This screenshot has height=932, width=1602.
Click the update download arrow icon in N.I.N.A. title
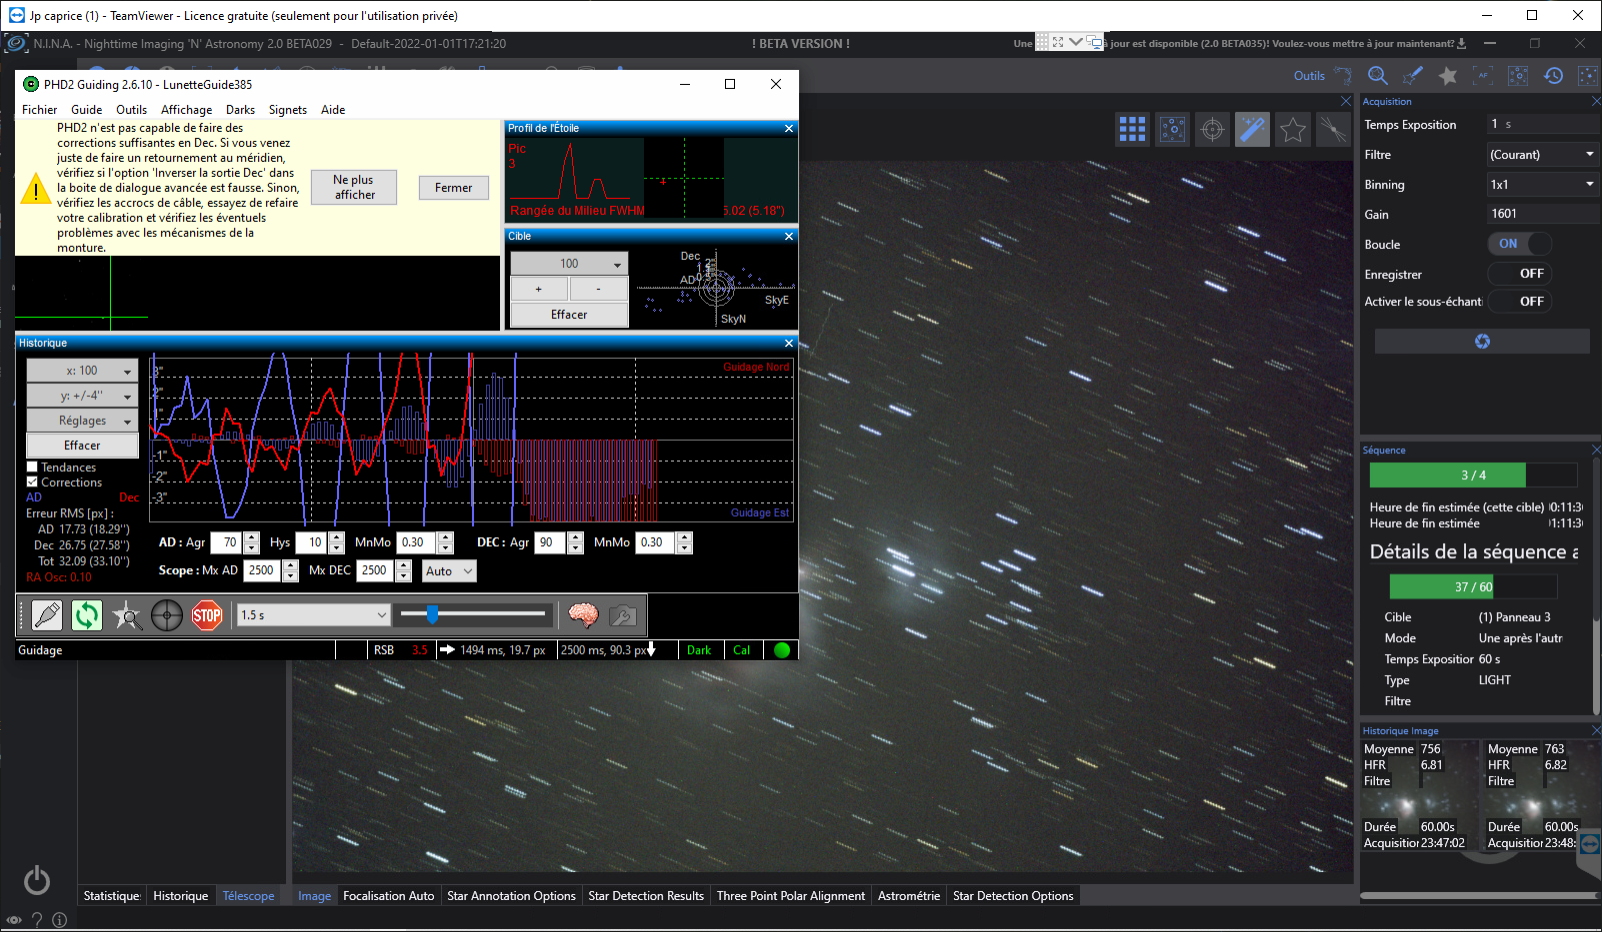pos(1461,43)
